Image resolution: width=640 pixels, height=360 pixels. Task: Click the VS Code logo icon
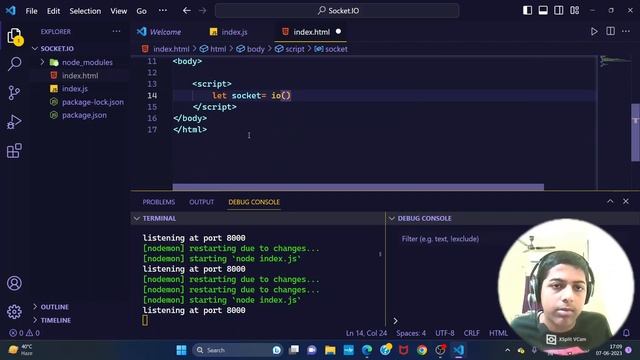click(x=11, y=11)
